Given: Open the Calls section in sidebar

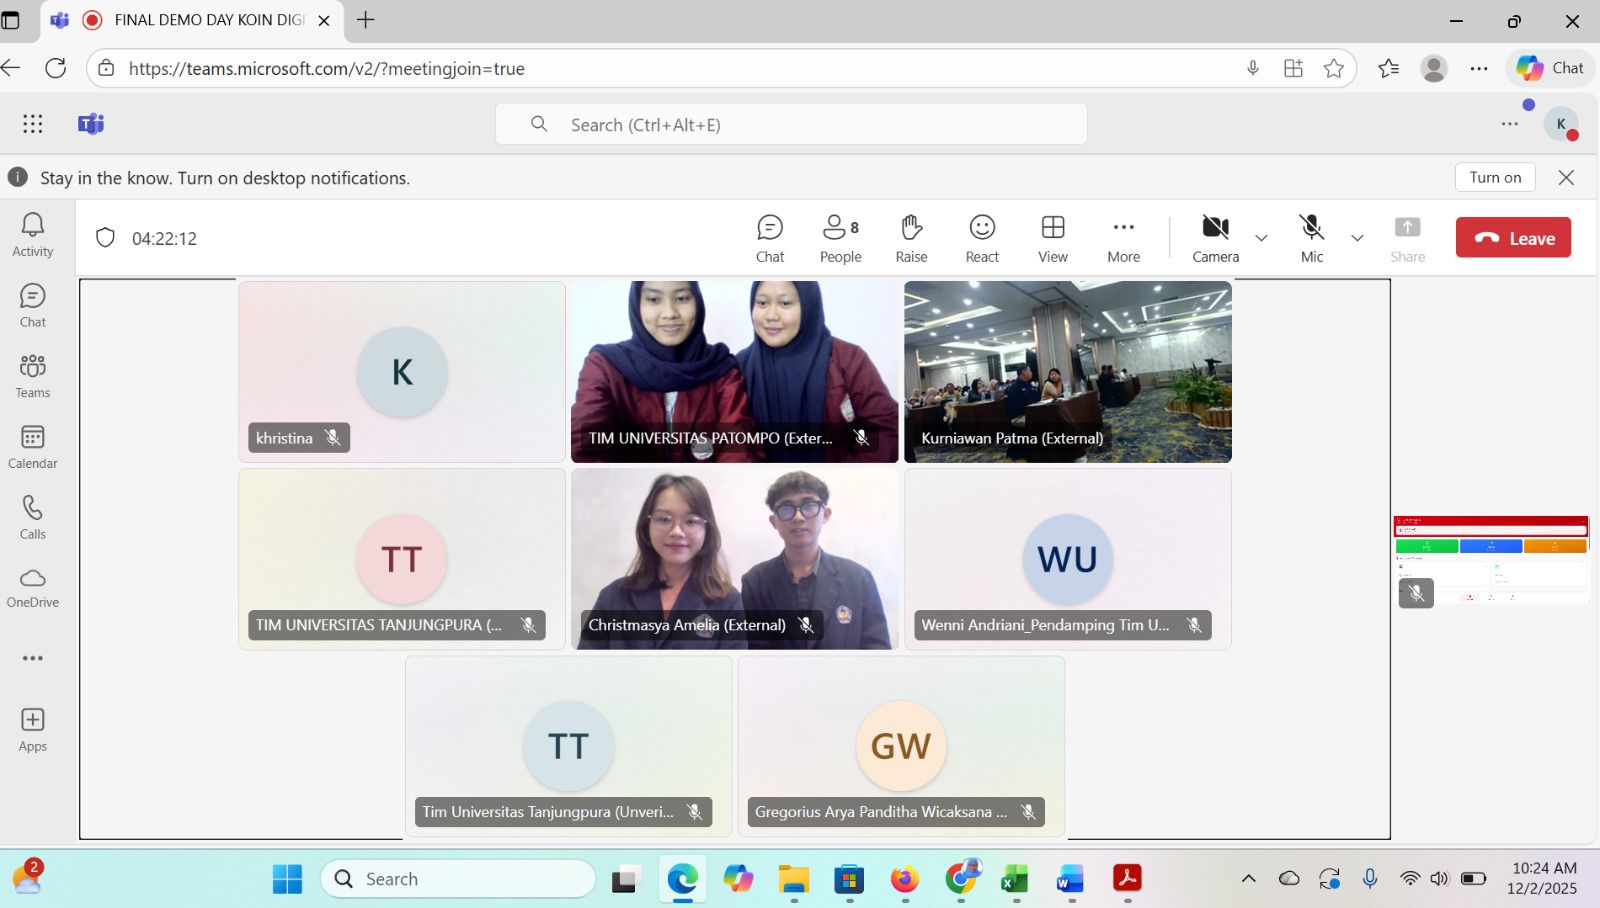Looking at the screenshot, I should (x=33, y=517).
